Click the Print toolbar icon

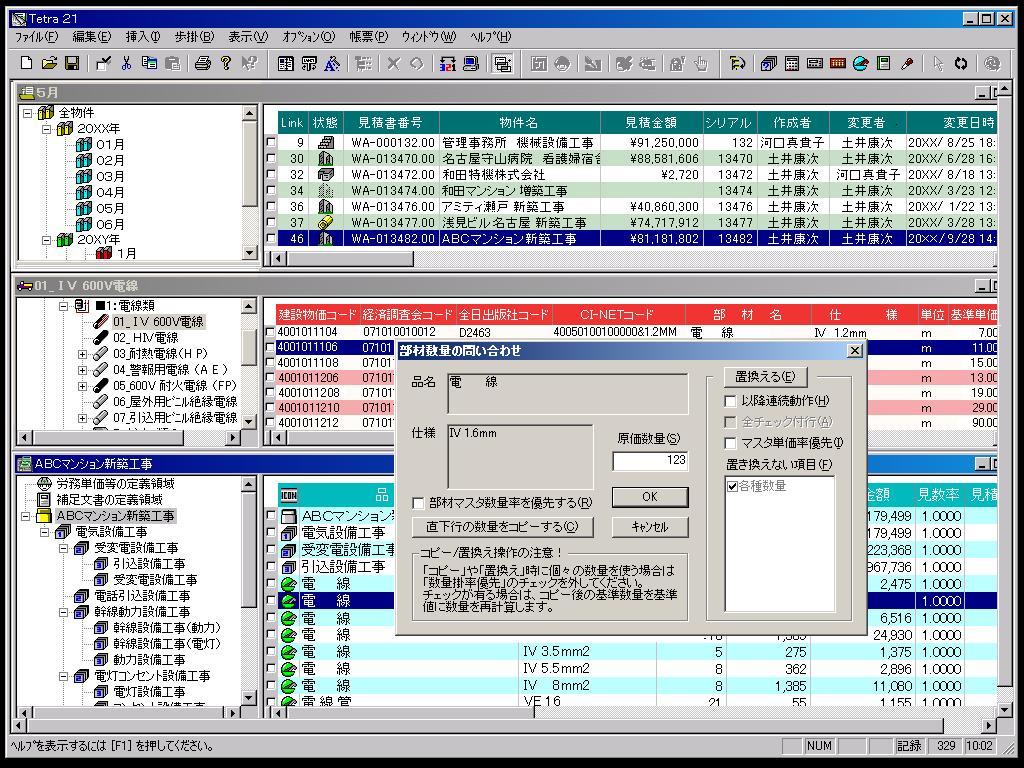[x=203, y=63]
